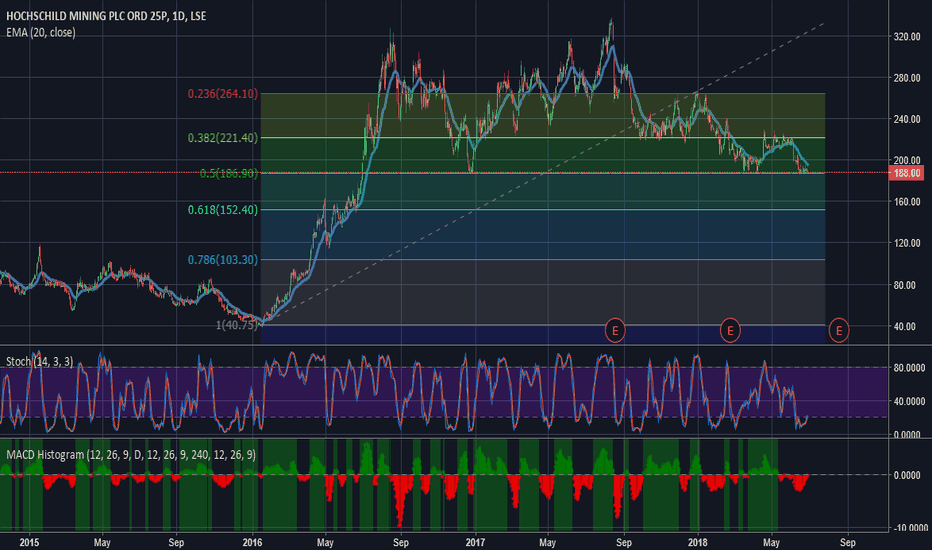Click the rightmost earnings E marker near Sep 2018
The height and width of the screenshot is (550, 932).
839,330
